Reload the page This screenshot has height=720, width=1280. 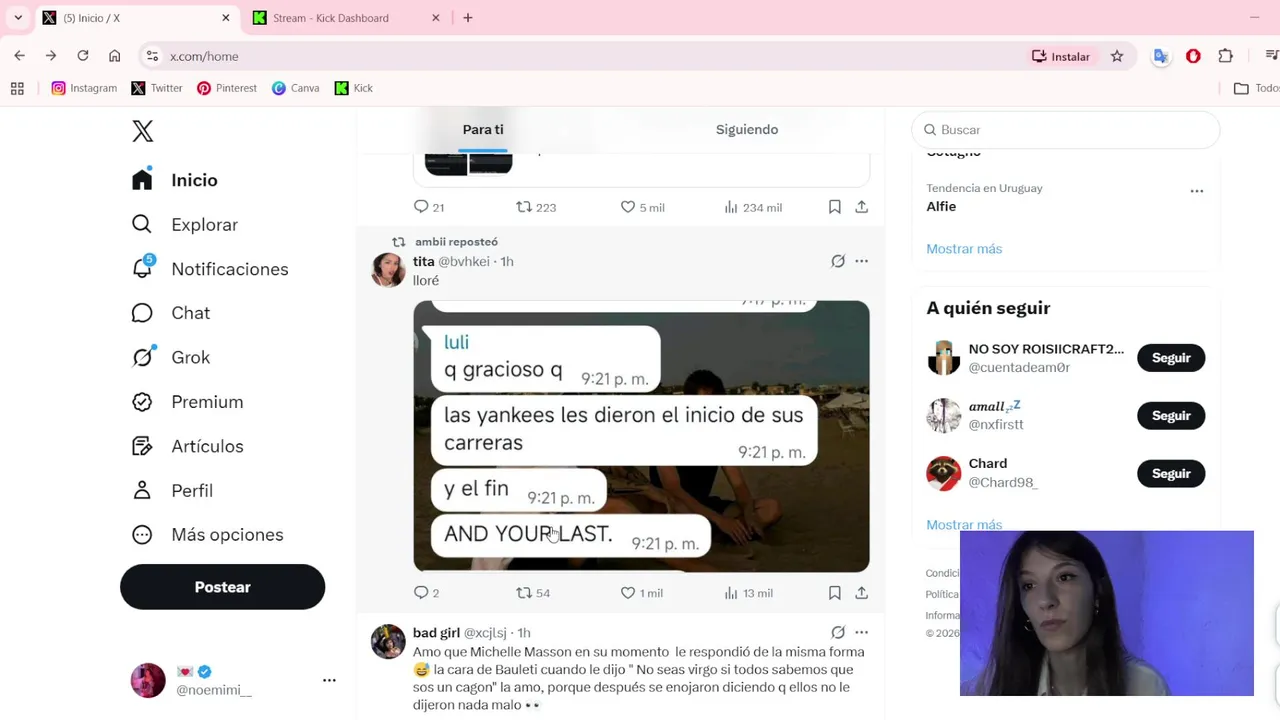83,56
